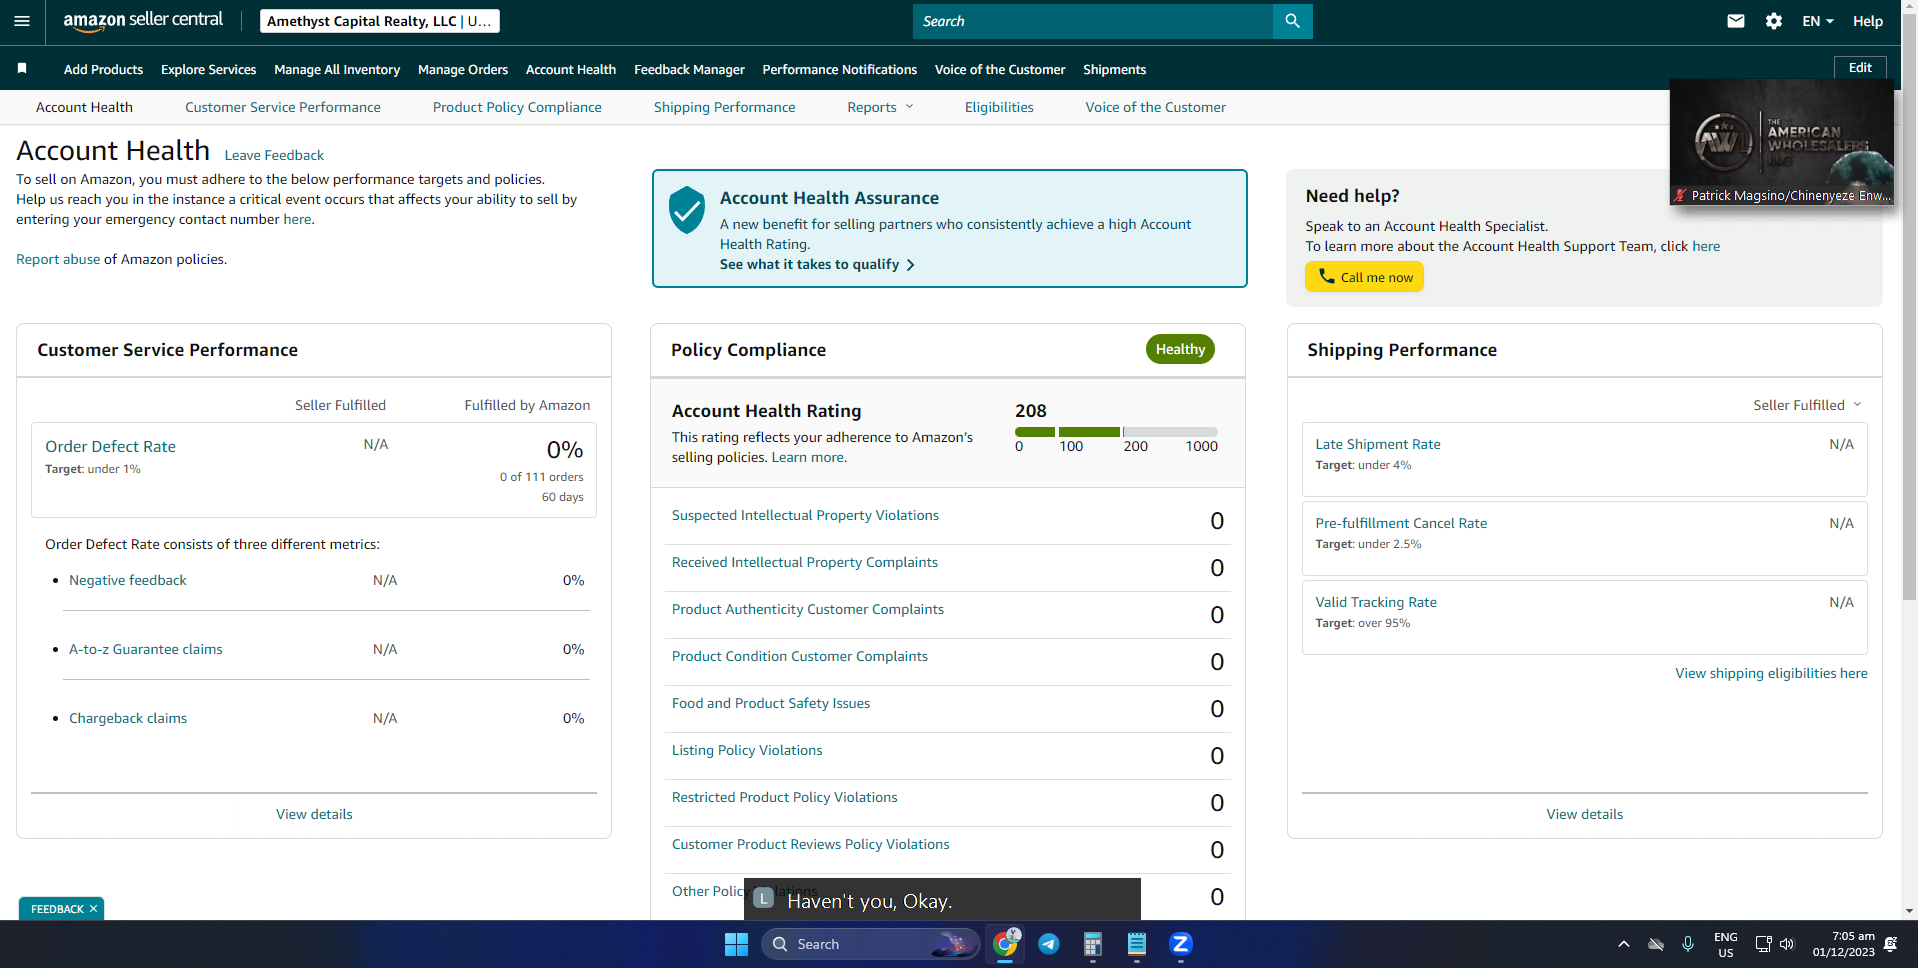Image resolution: width=1918 pixels, height=968 pixels.
Task: Open the Seller Fulfilled shipping dropdown
Action: pyautogui.click(x=1807, y=405)
